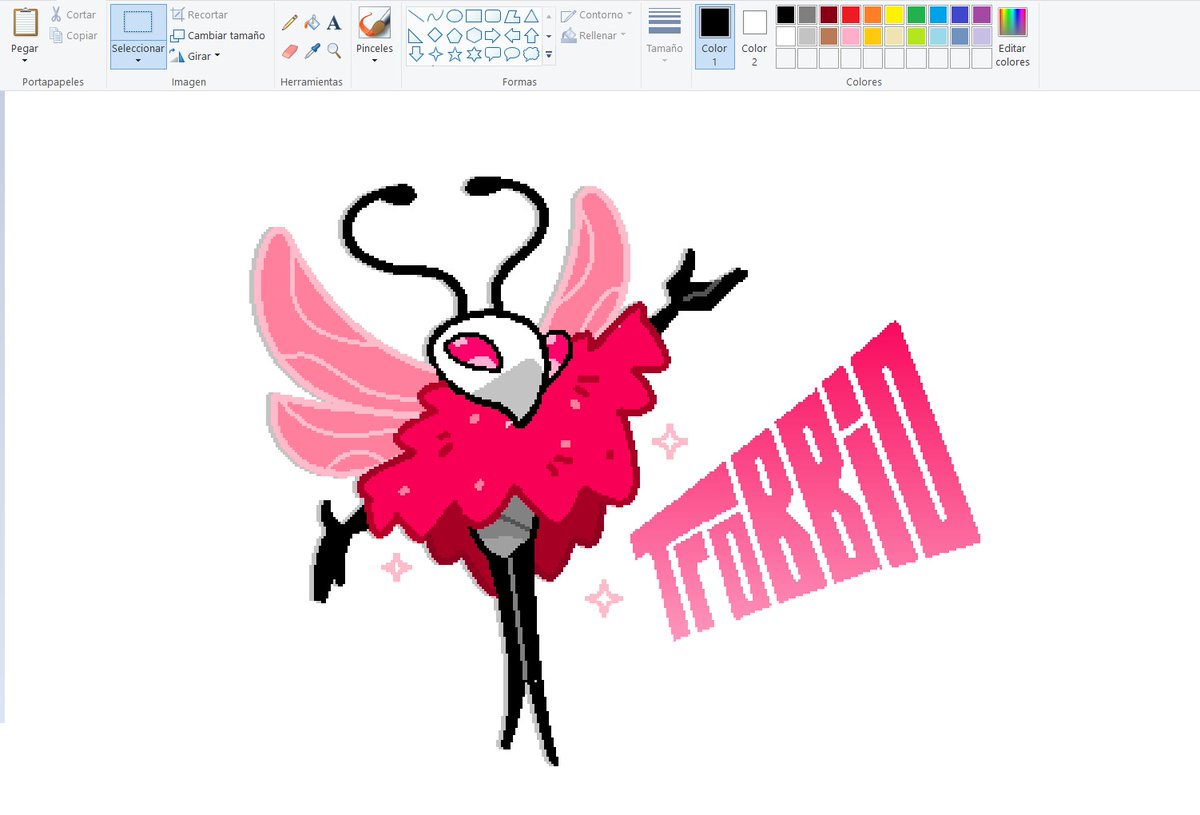
Task: Show the next row of shapes
Action: click(549, 36)
